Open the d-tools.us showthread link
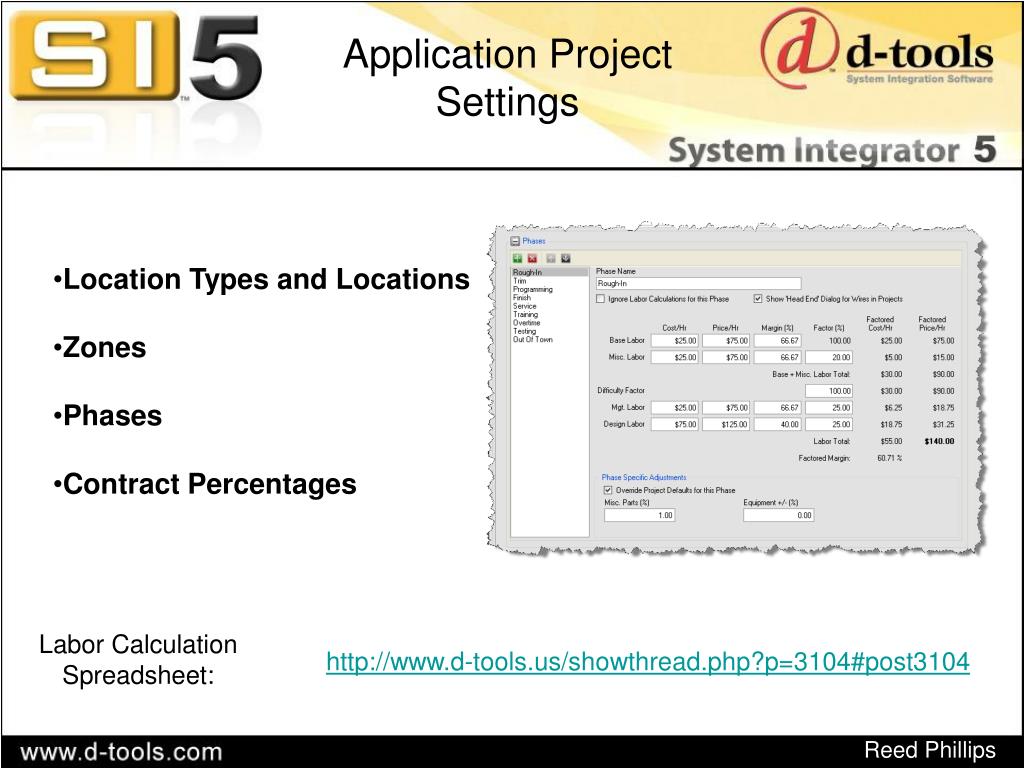The height and width of the screenshot is (768, 1024). click(x=648, y=662)
